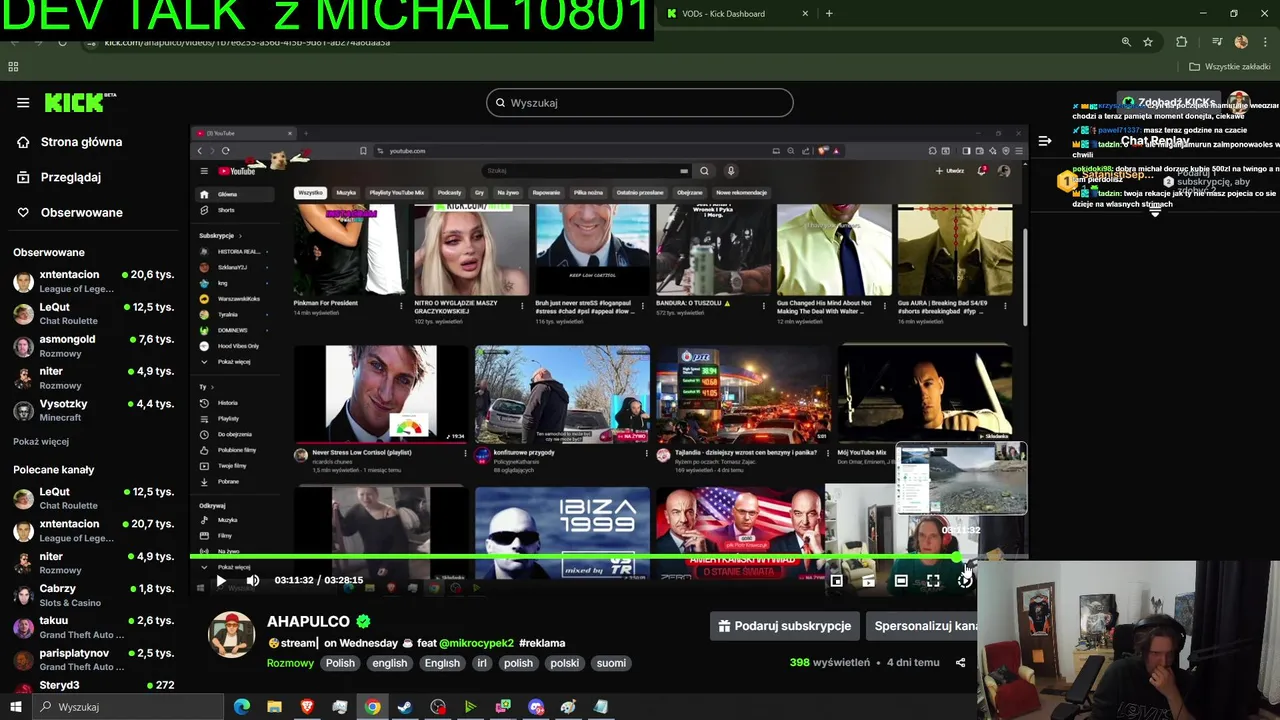Go to Strona główna in the sidebar

click(68, 142)
